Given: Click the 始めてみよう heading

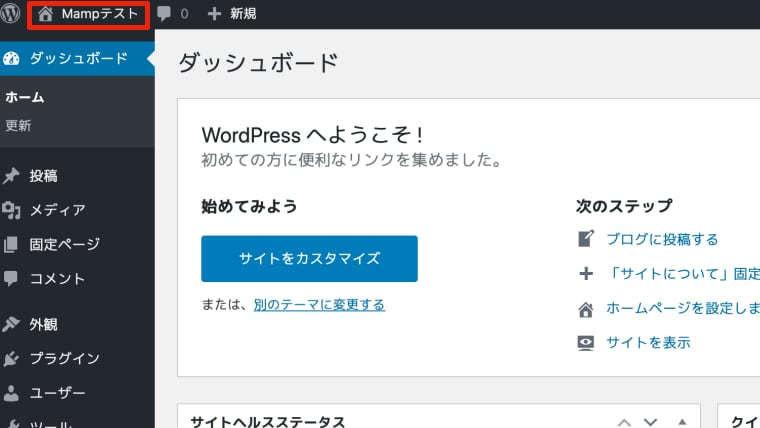Looking at the screenshot, I should (x=249, y=206).
